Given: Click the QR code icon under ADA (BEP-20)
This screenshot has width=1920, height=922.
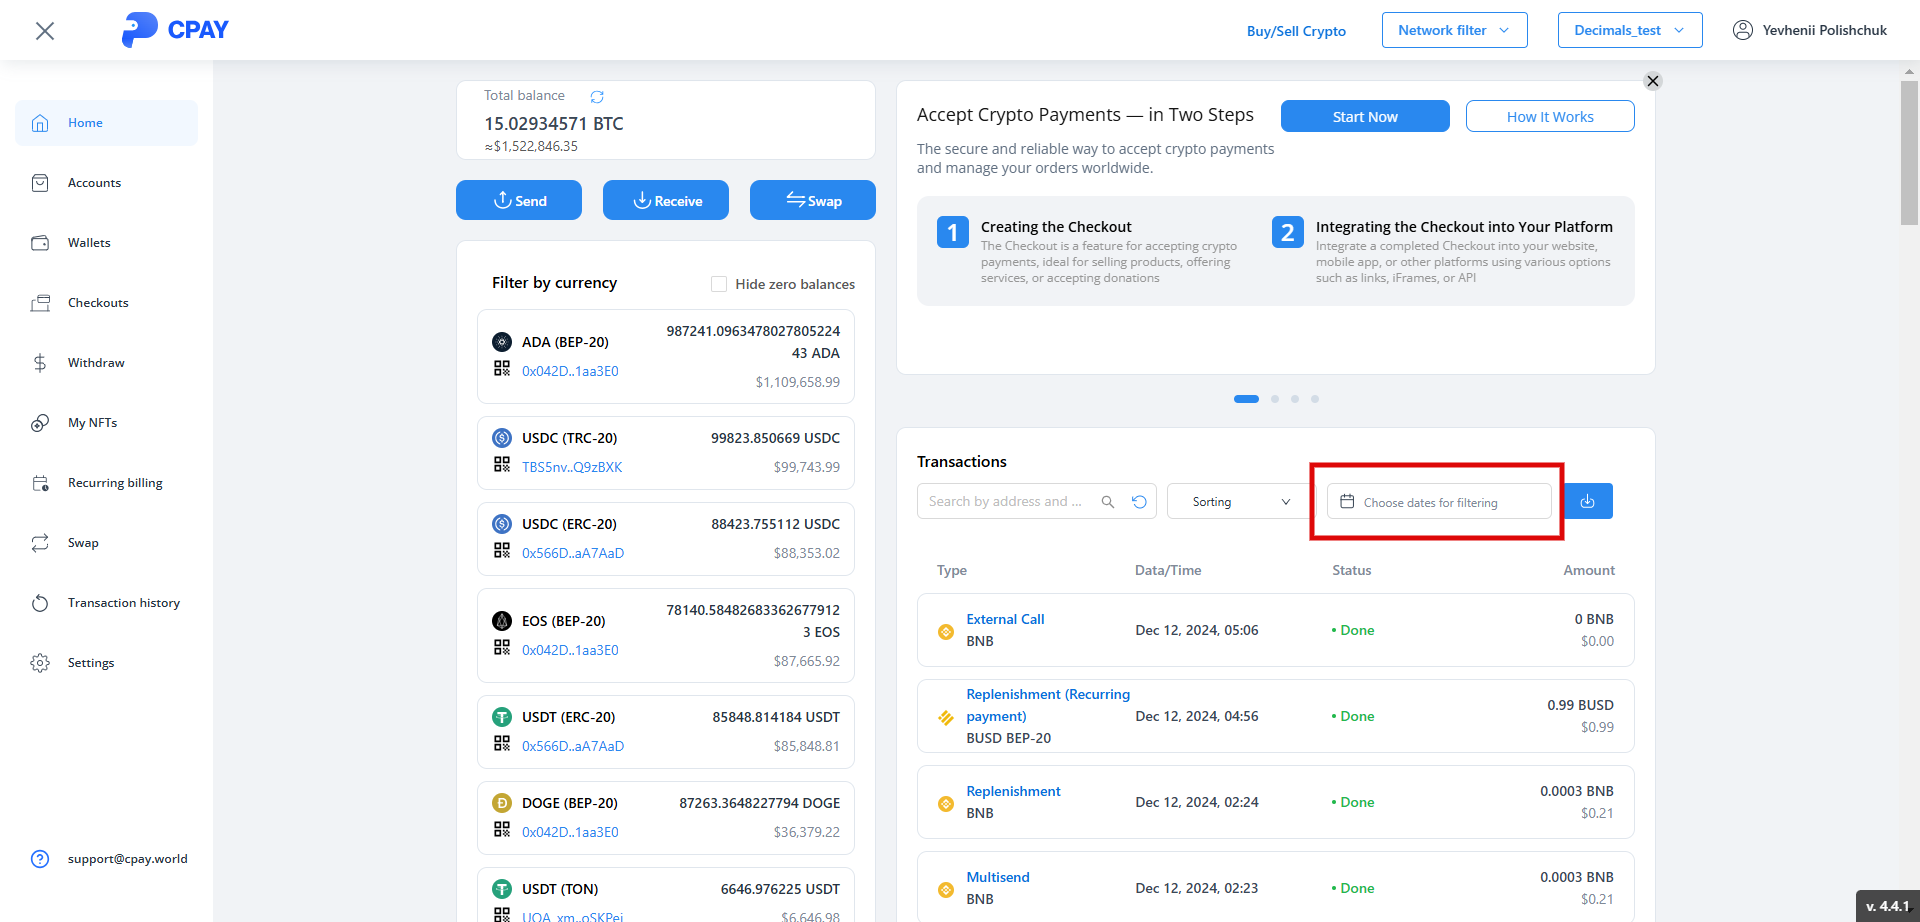Looking at the screenshot, I should 502,368.
